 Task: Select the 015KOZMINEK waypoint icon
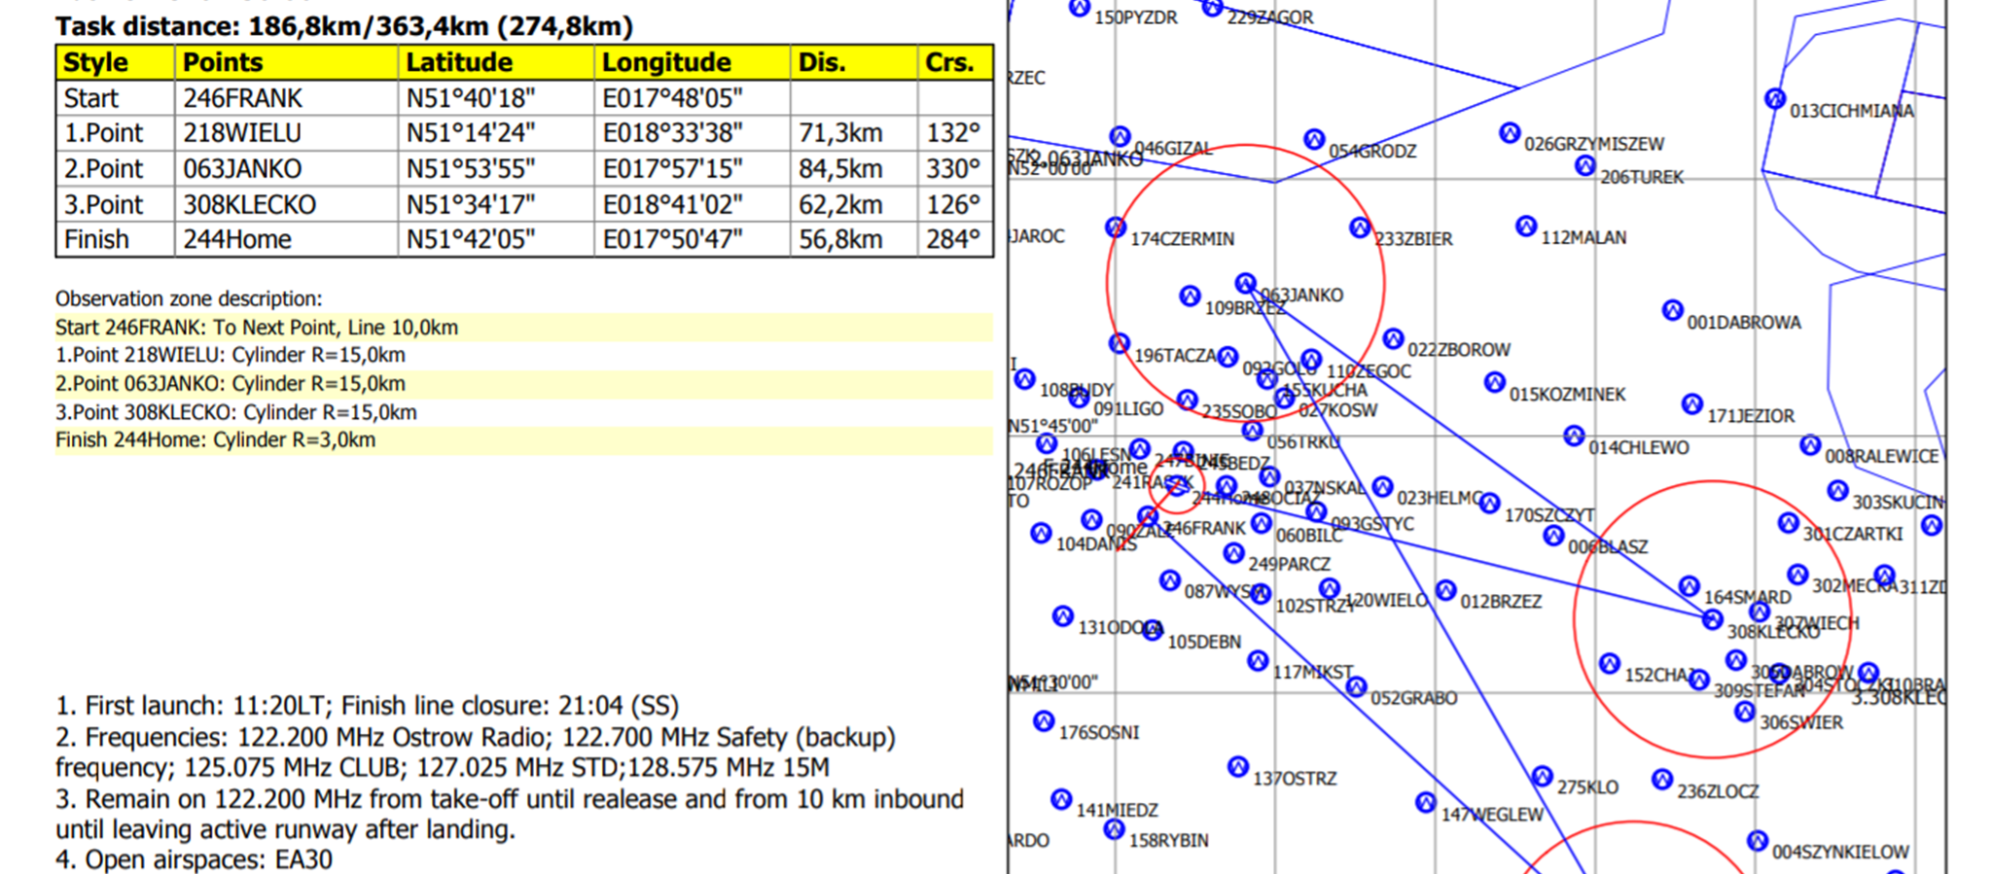tap(1495, 383)
